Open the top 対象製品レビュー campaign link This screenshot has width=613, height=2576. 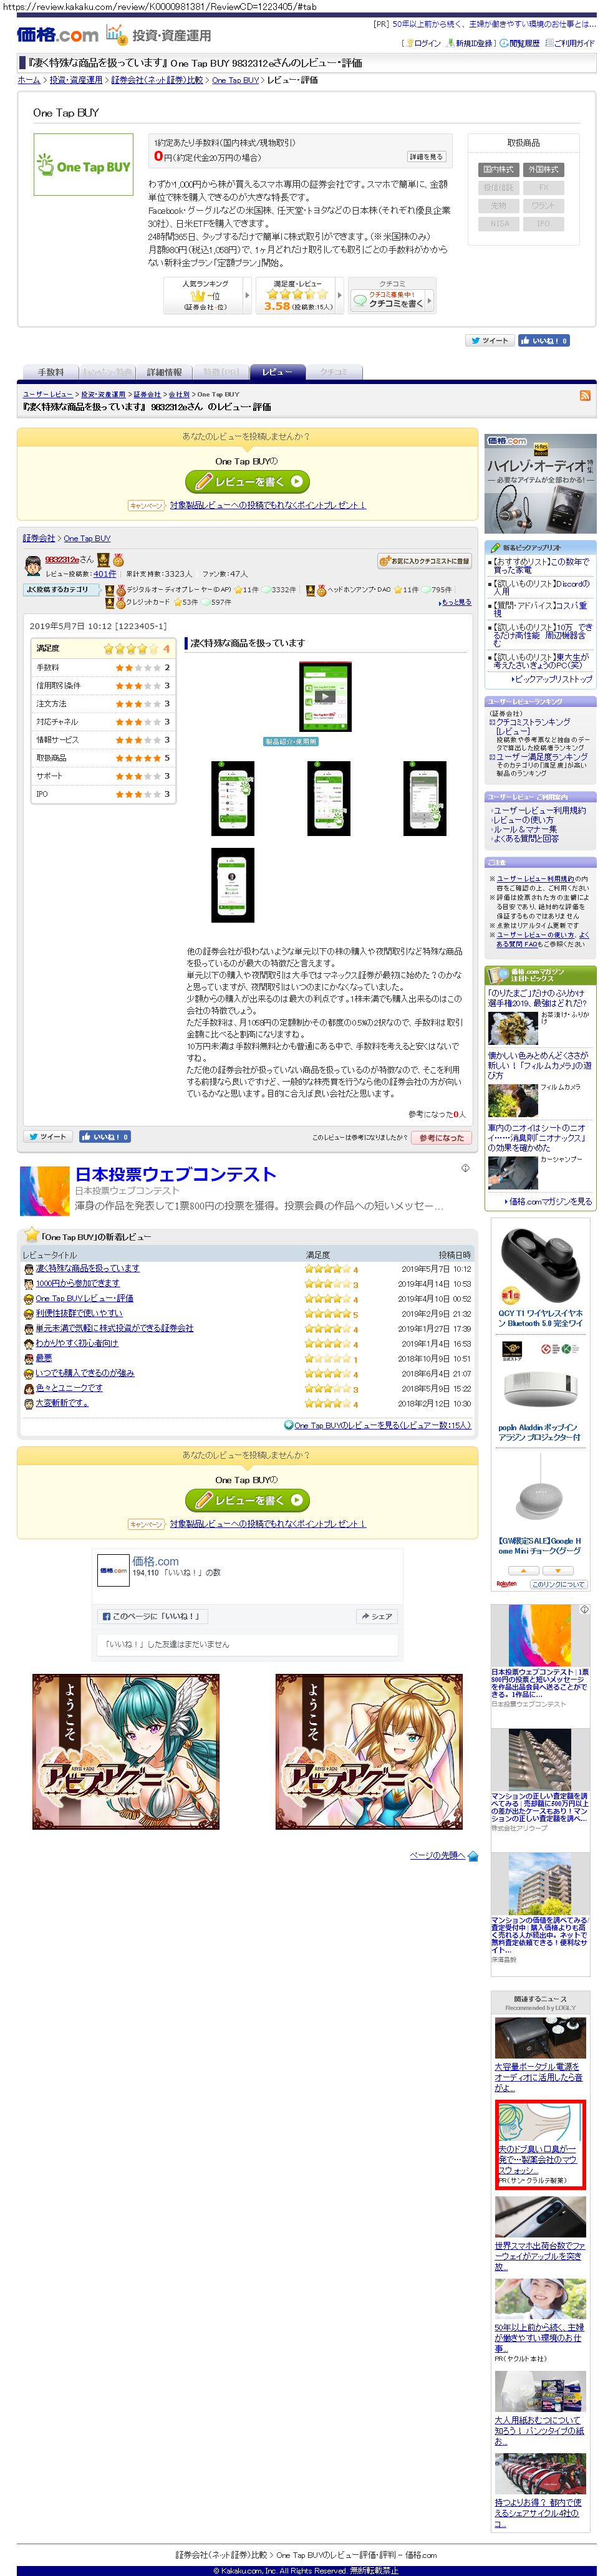click(268, 506)
